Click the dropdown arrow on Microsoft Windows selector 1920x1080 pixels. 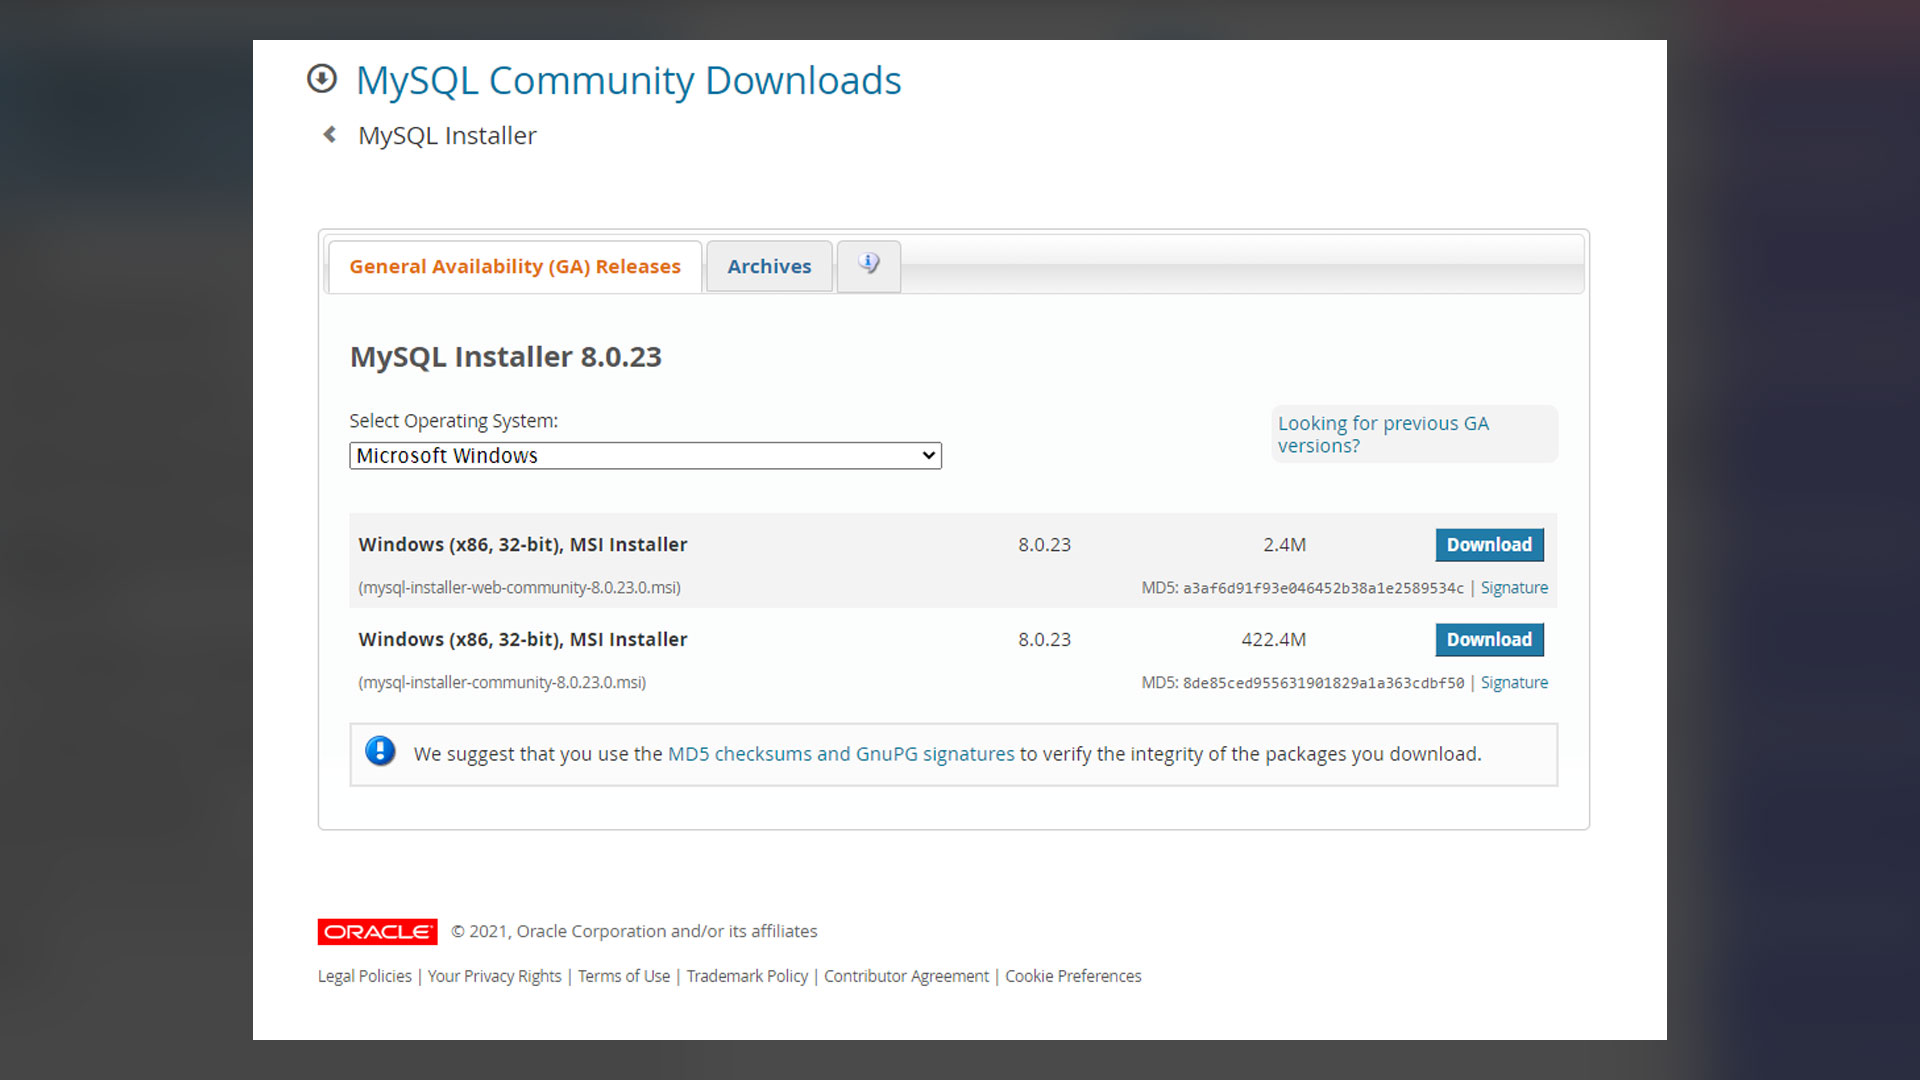pyautogui.click(x=929, y=456)
